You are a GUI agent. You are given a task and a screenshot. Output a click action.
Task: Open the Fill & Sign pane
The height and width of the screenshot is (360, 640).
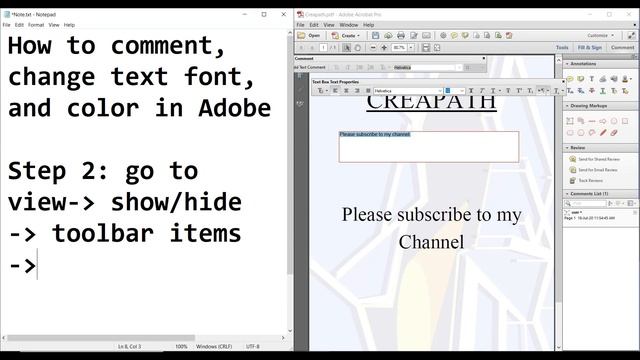click(x=590, y=48)
